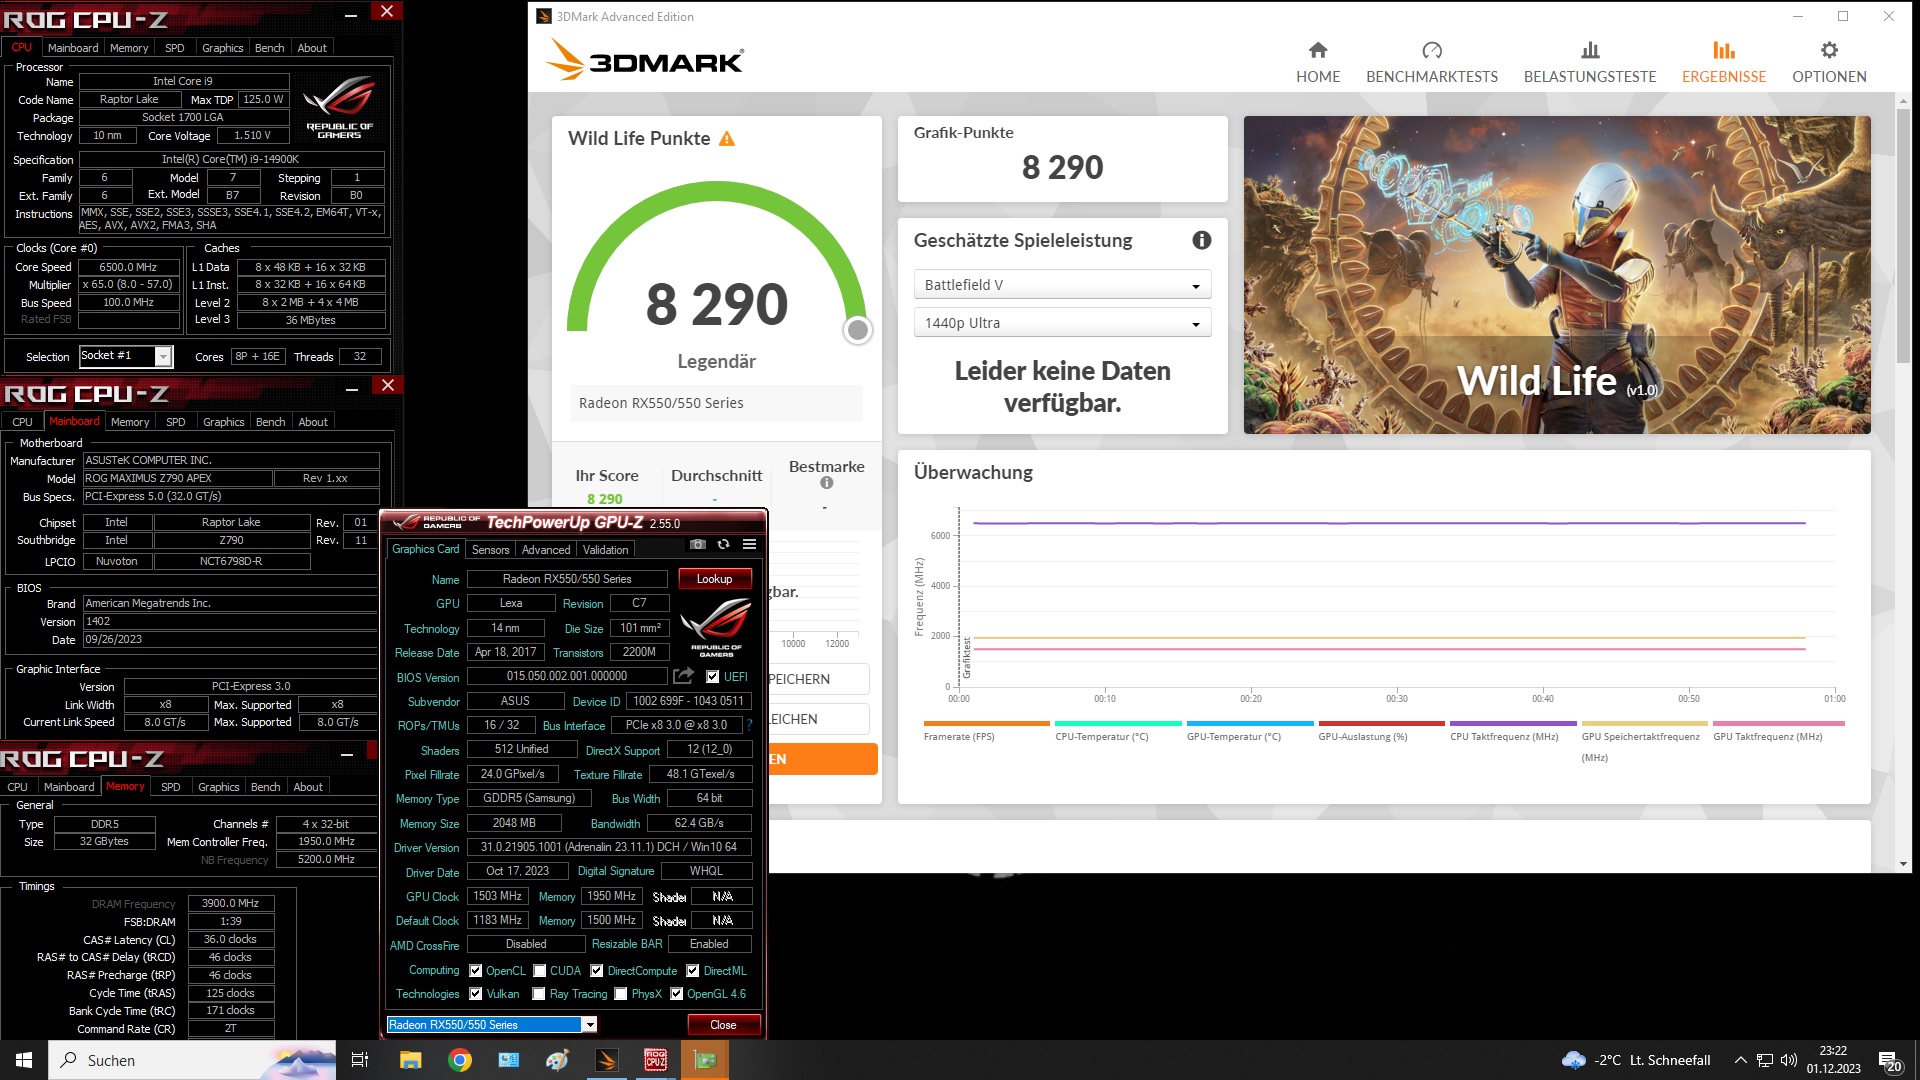This screenshot has width=1920, height=1080.
Task: Click CPU Taktfrequenz purple legend swatch
Action: click(1513, 723)
